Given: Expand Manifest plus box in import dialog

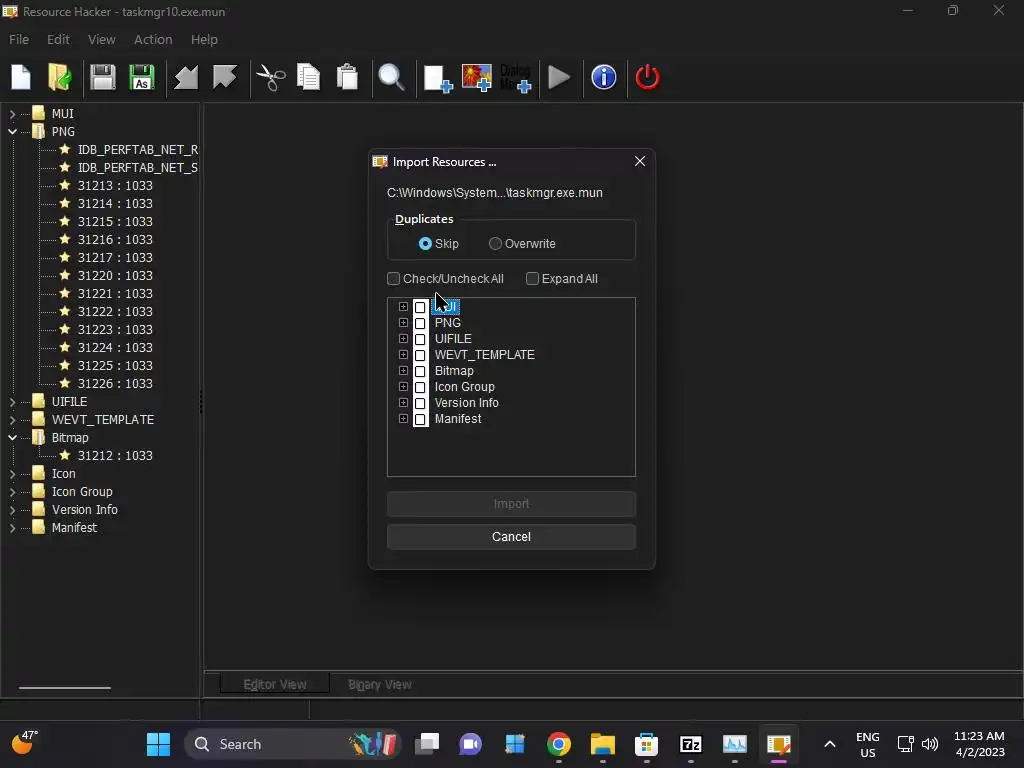Looking at the screenshot, I should coord(403,419).
